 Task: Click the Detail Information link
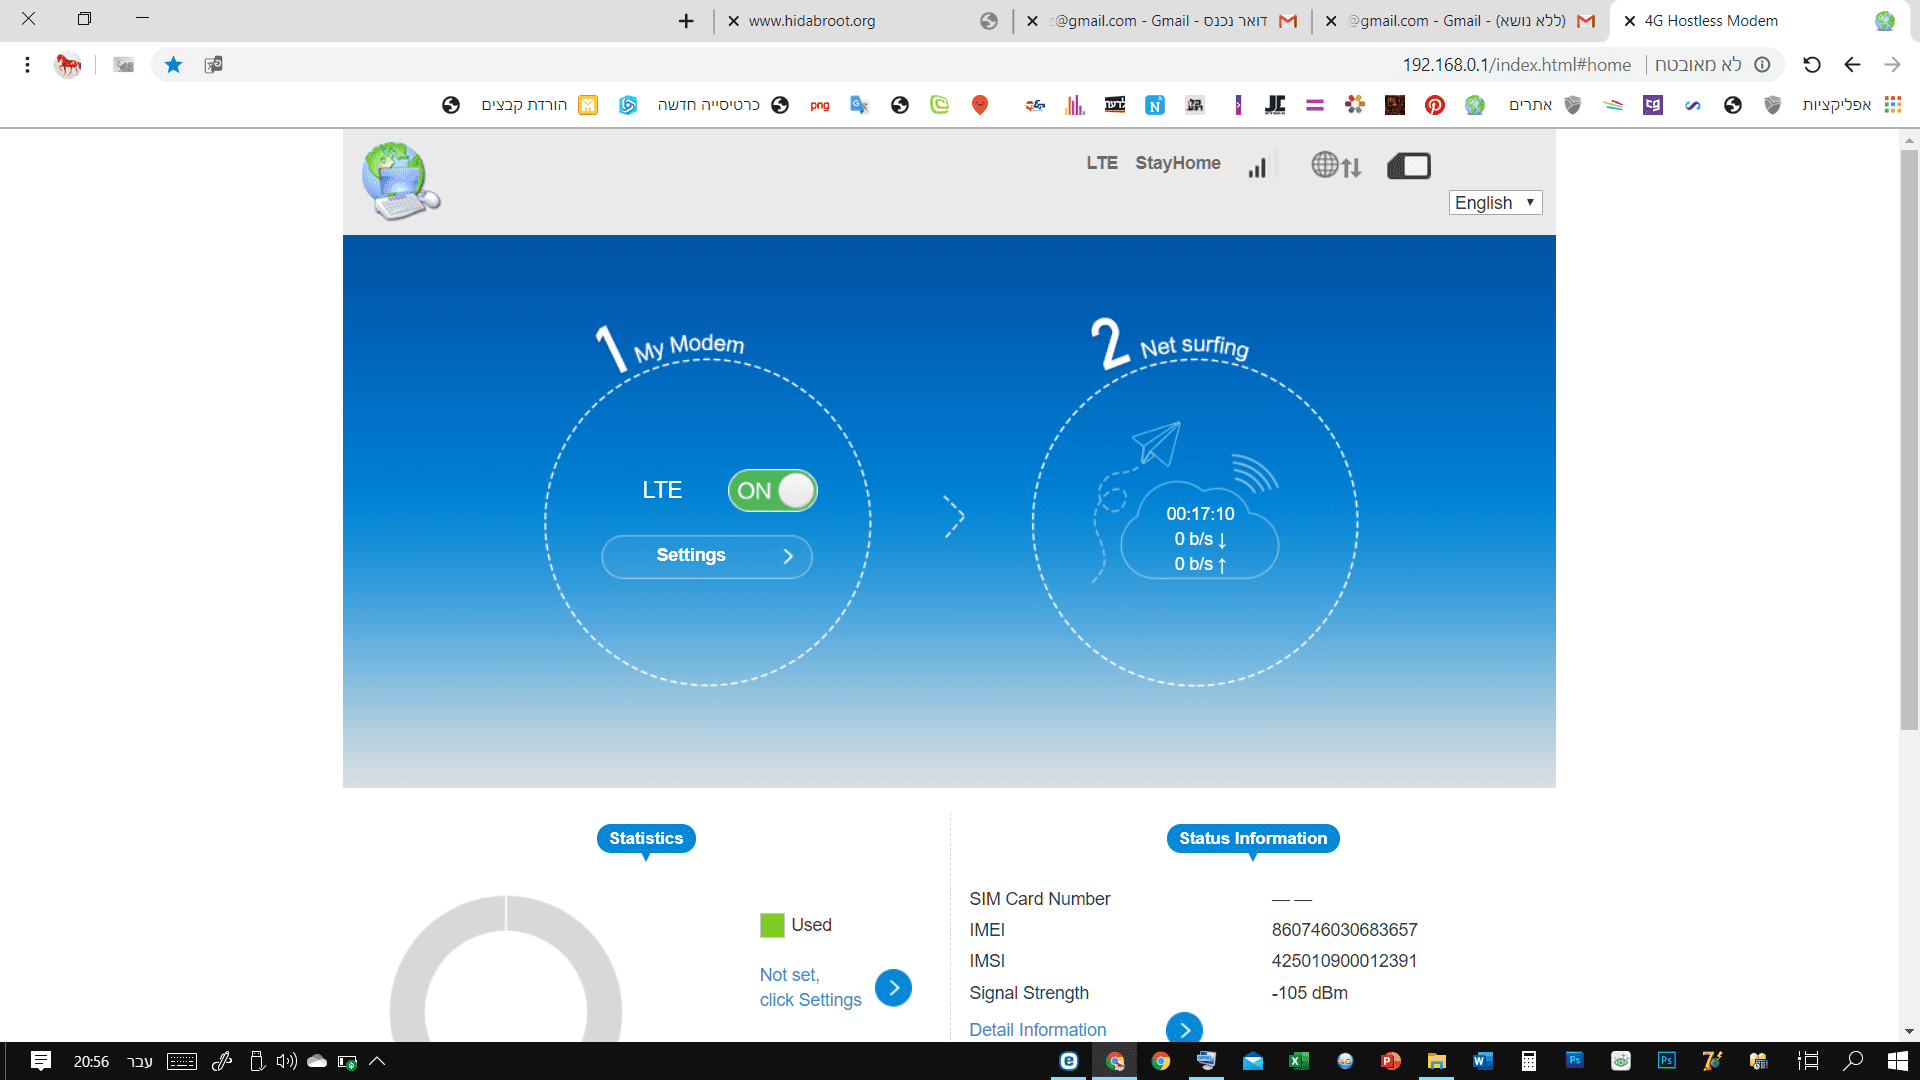pyautogui.click(x=1037, y=1029)
